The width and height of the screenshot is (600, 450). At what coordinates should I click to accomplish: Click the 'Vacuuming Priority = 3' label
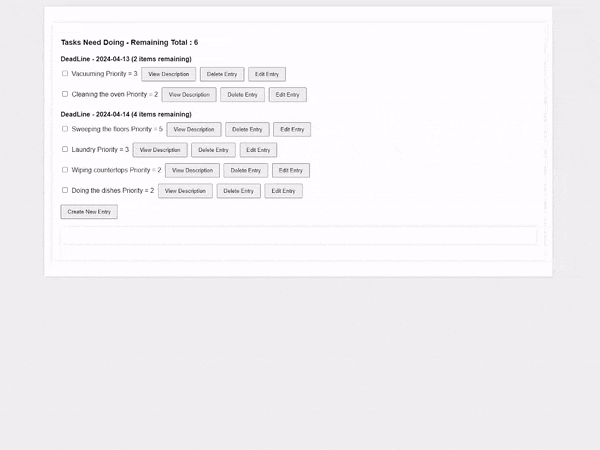point(104,74)
